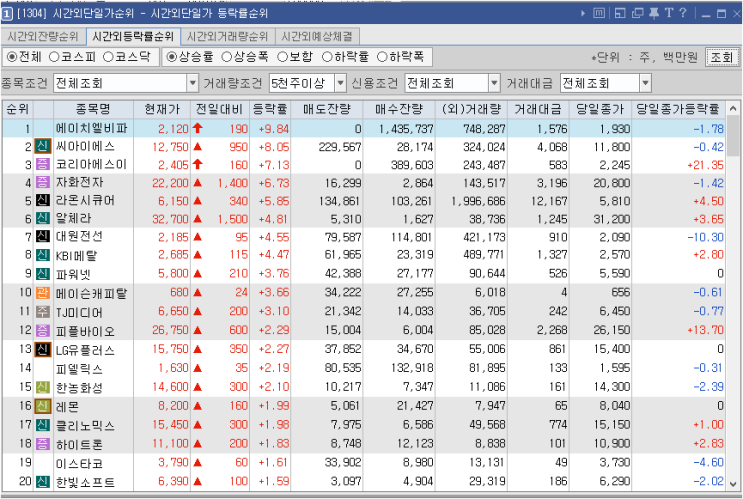Open help with the question mark icon
This screenshot has width=743, height=499.
(683, 13)
